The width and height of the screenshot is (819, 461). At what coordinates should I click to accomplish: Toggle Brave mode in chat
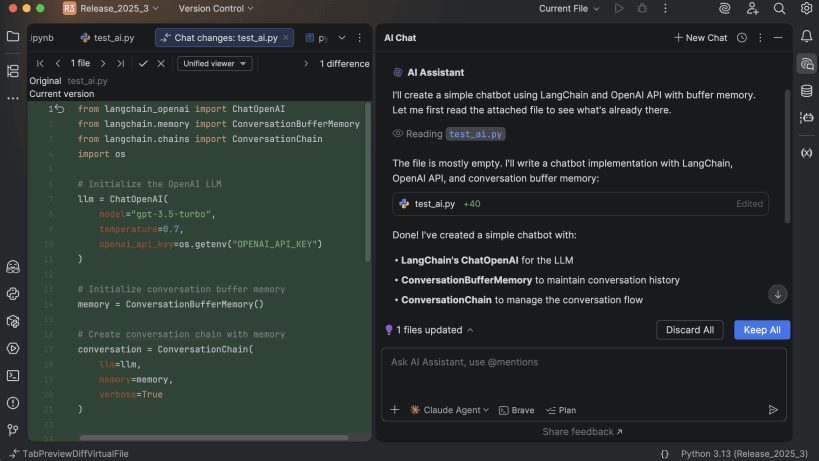(516, 410)
